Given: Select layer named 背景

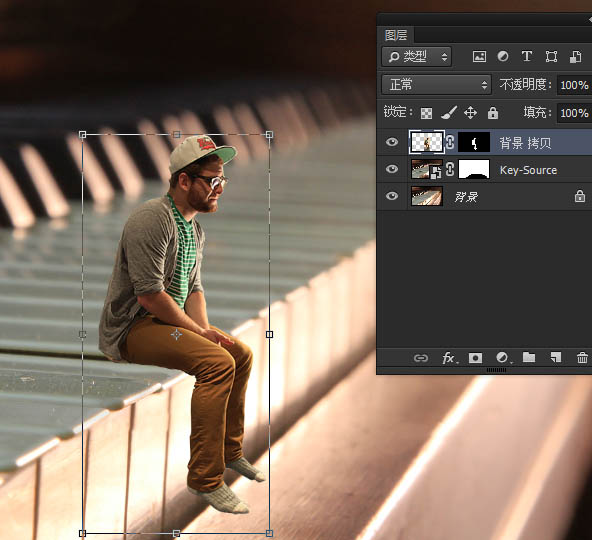Looking at the screenshot, I should [466, 197].
